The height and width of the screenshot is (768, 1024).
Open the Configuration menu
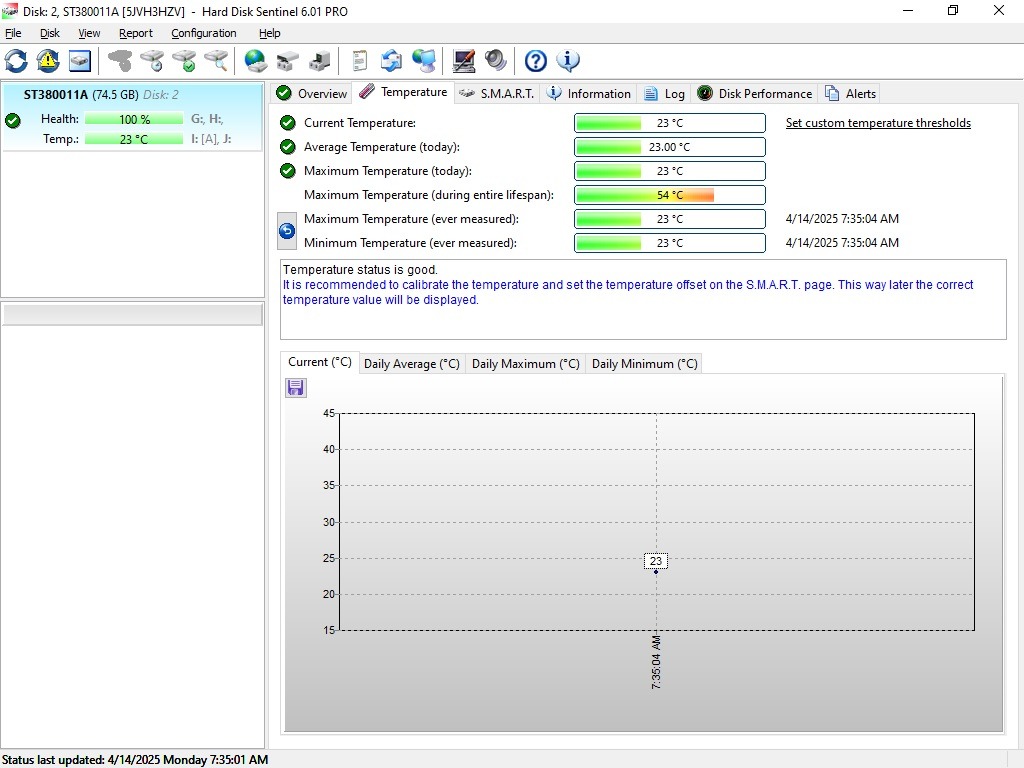(x=204, y=33)
